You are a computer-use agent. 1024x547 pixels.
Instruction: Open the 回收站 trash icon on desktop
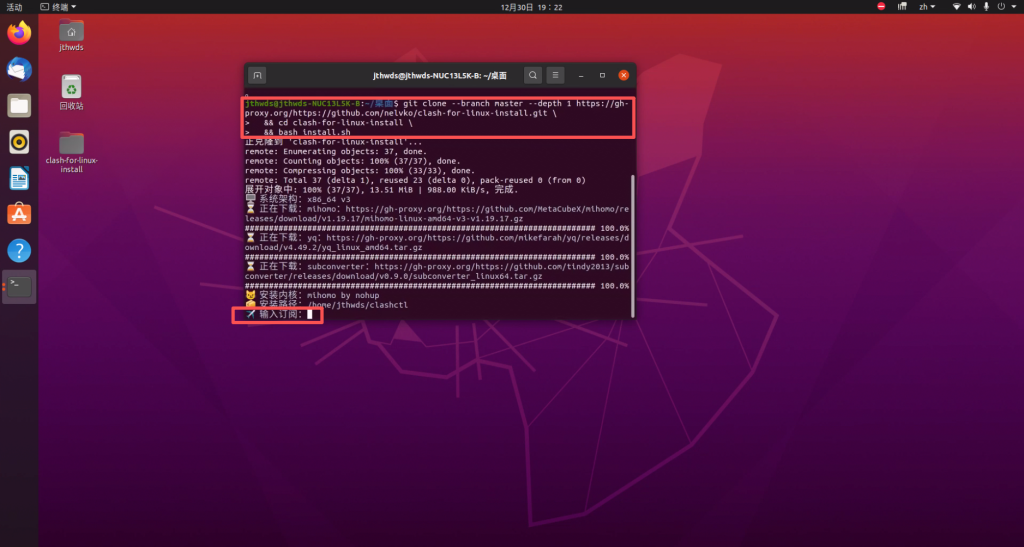(71, 91)
